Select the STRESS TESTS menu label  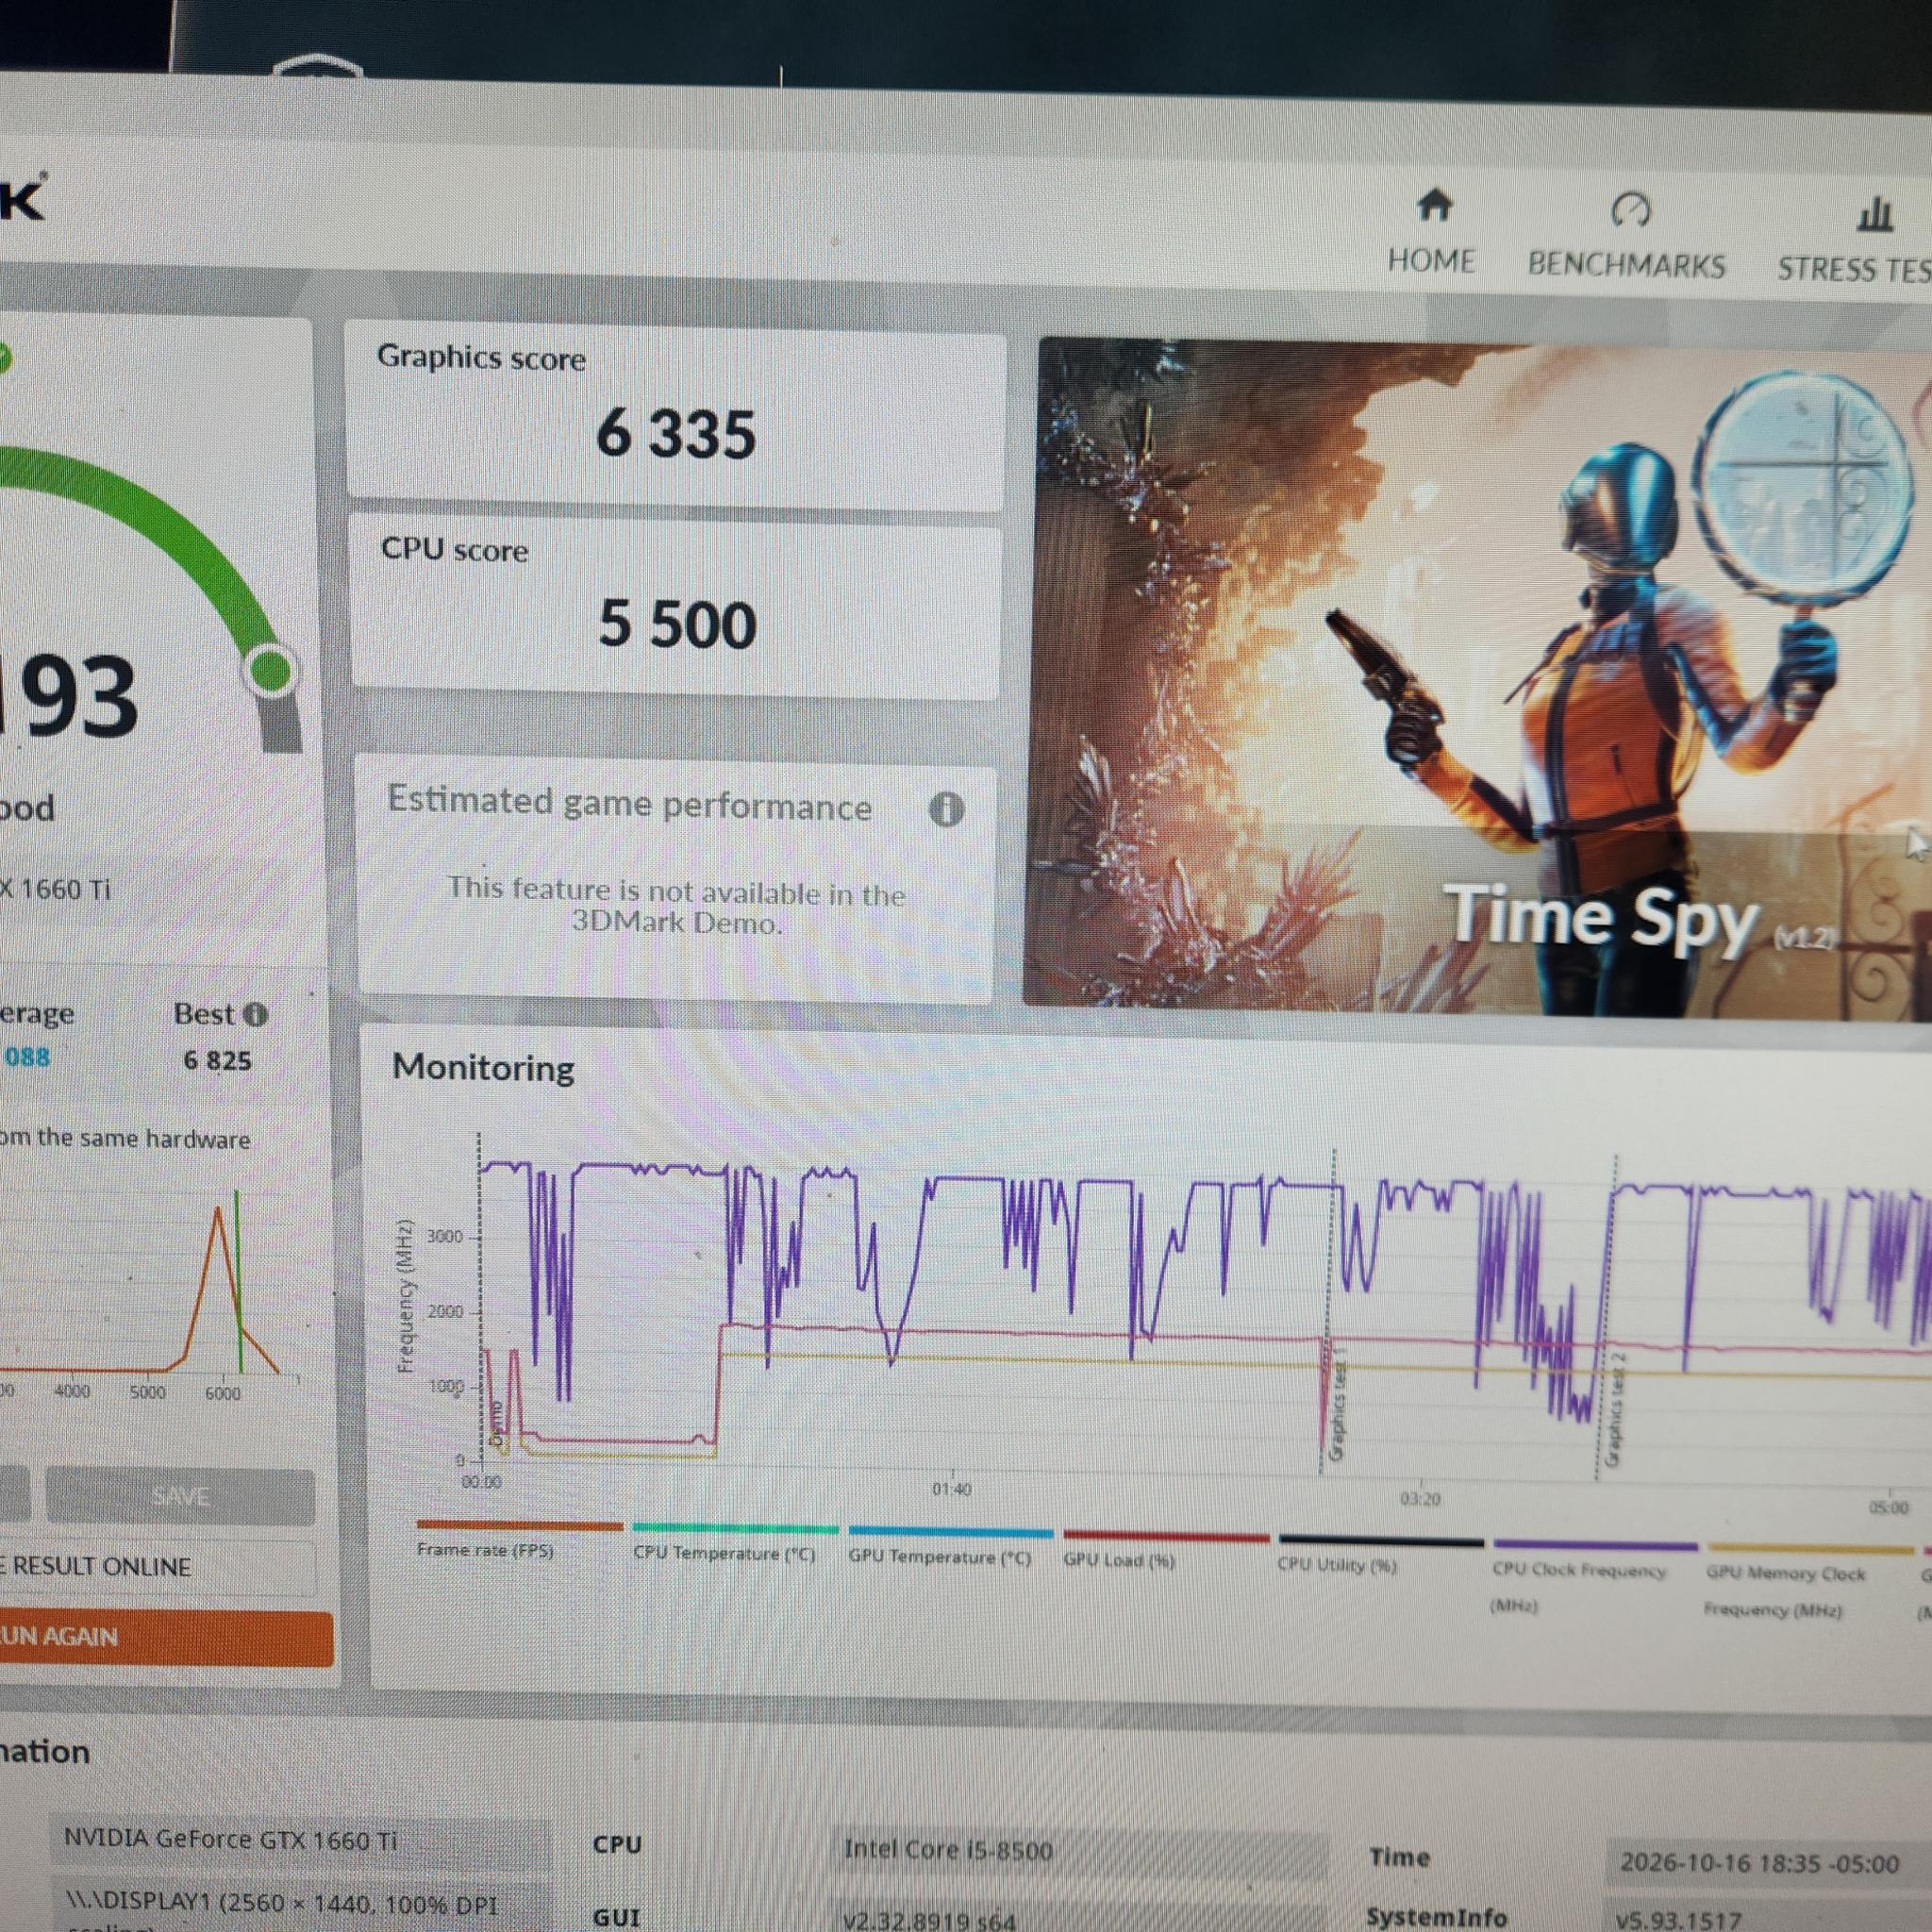point(1853,270)
